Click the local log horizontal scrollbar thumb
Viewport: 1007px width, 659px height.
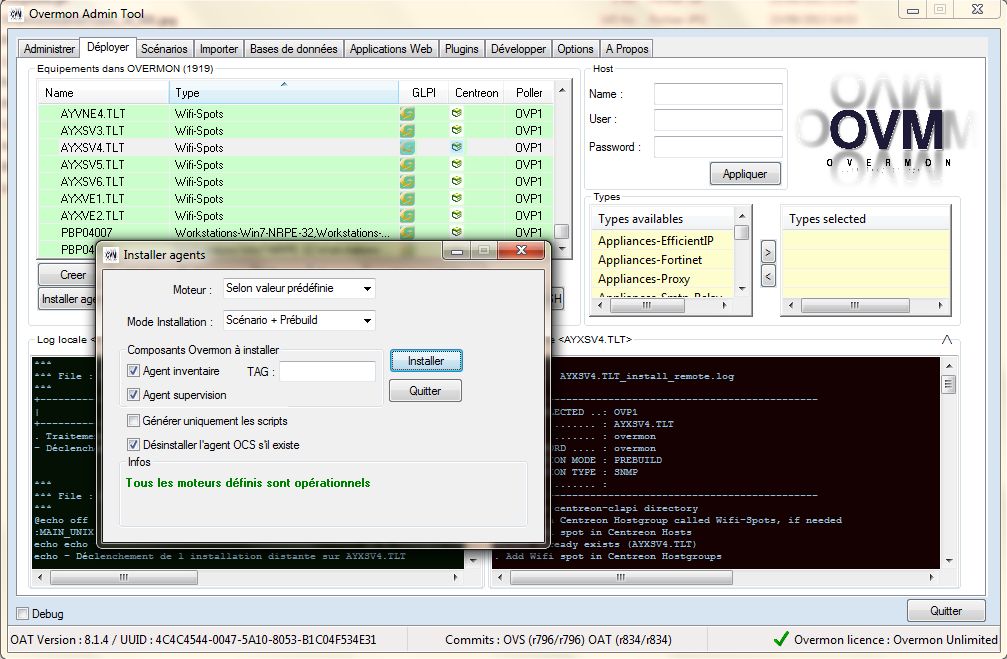[x=124, y=577]
